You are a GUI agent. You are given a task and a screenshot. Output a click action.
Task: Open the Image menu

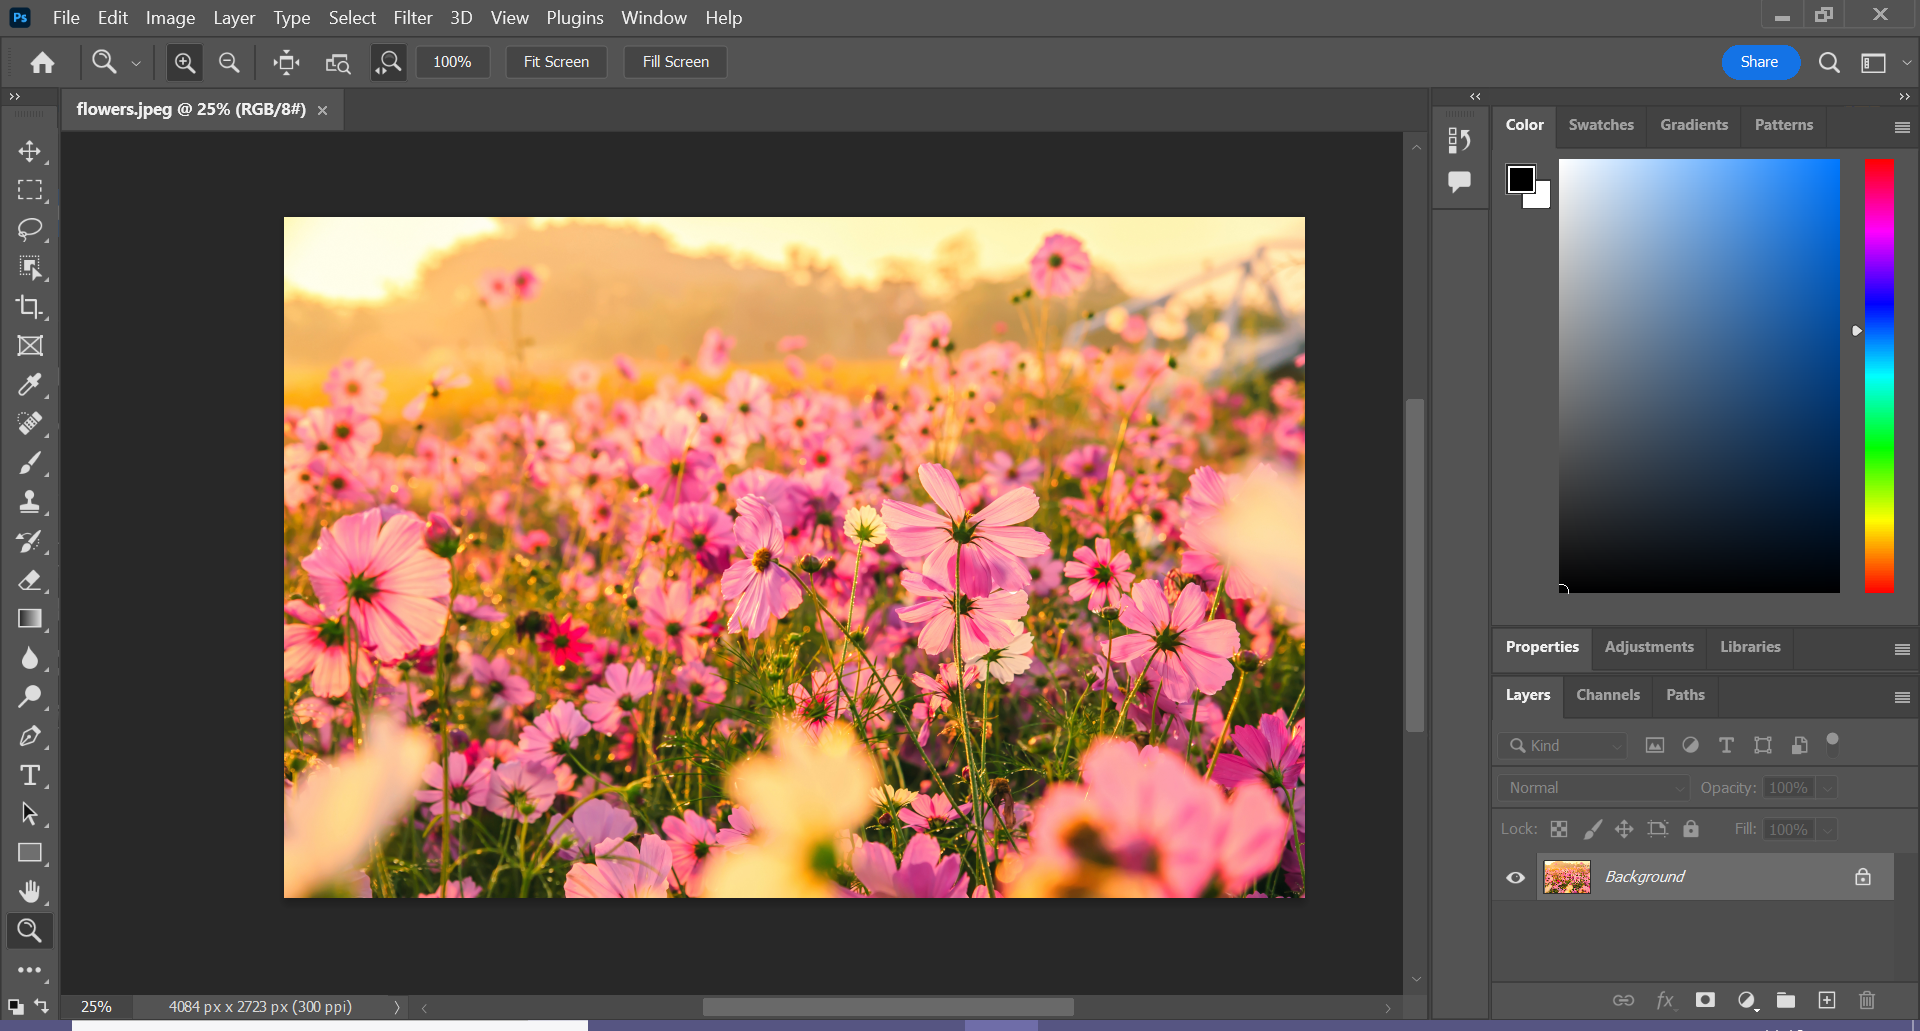pyautogui.click(x=170, y=18)
